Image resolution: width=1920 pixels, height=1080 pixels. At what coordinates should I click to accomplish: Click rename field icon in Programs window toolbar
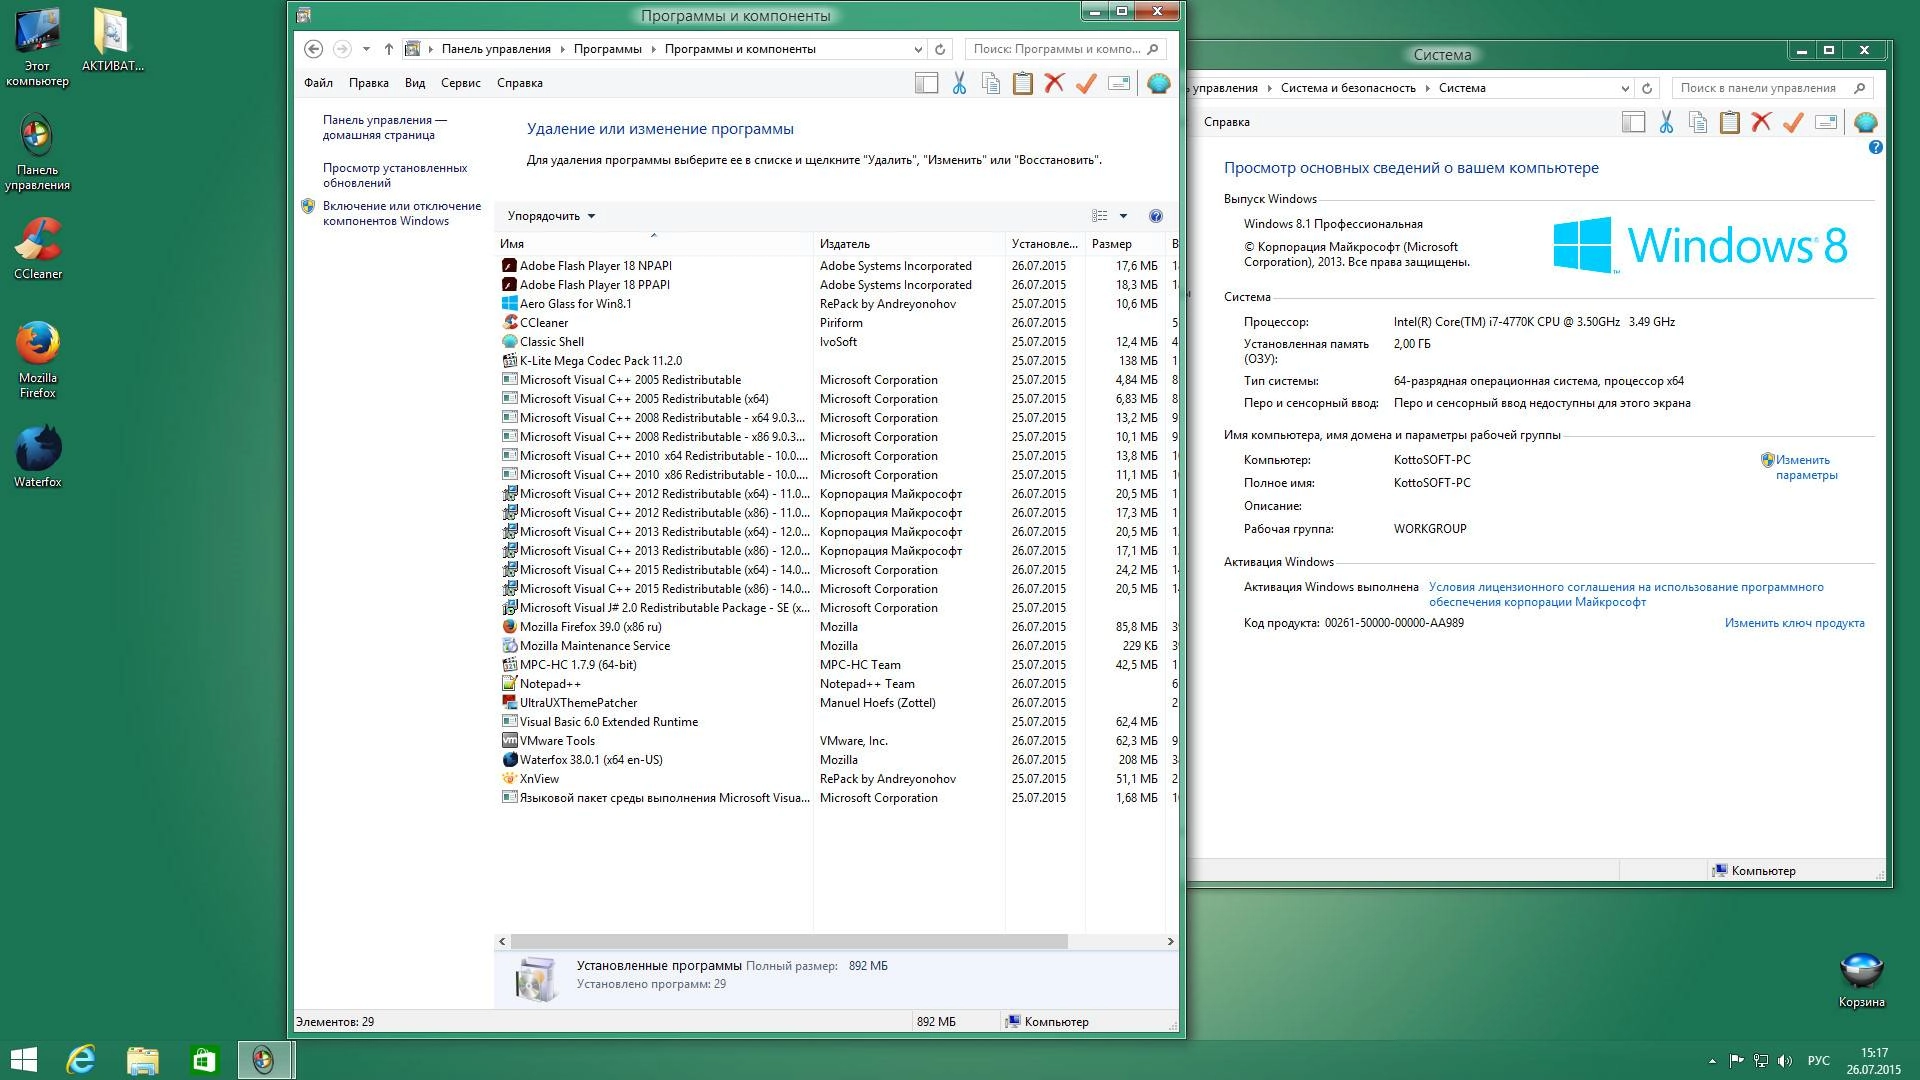[1119, 84]
